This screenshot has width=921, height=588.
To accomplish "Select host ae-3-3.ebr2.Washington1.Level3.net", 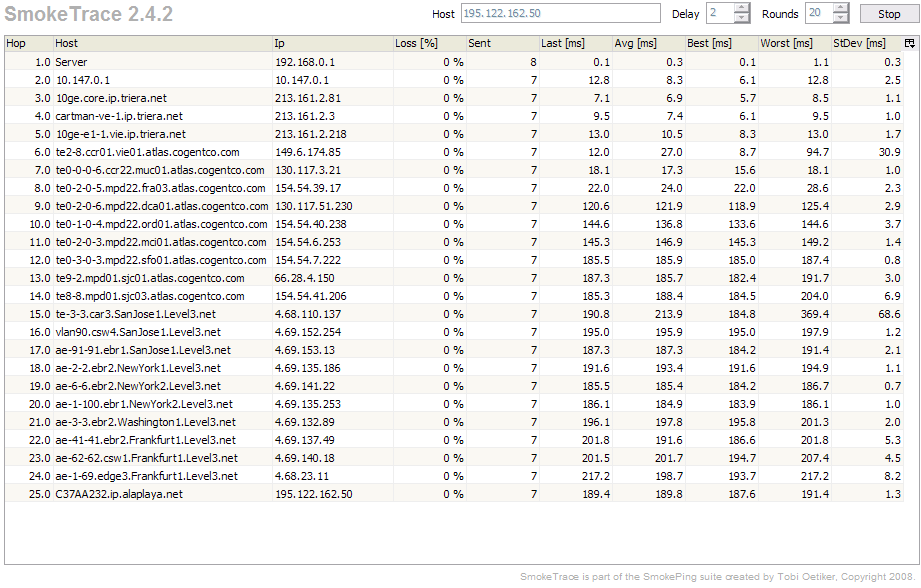I will coord(146,422).
